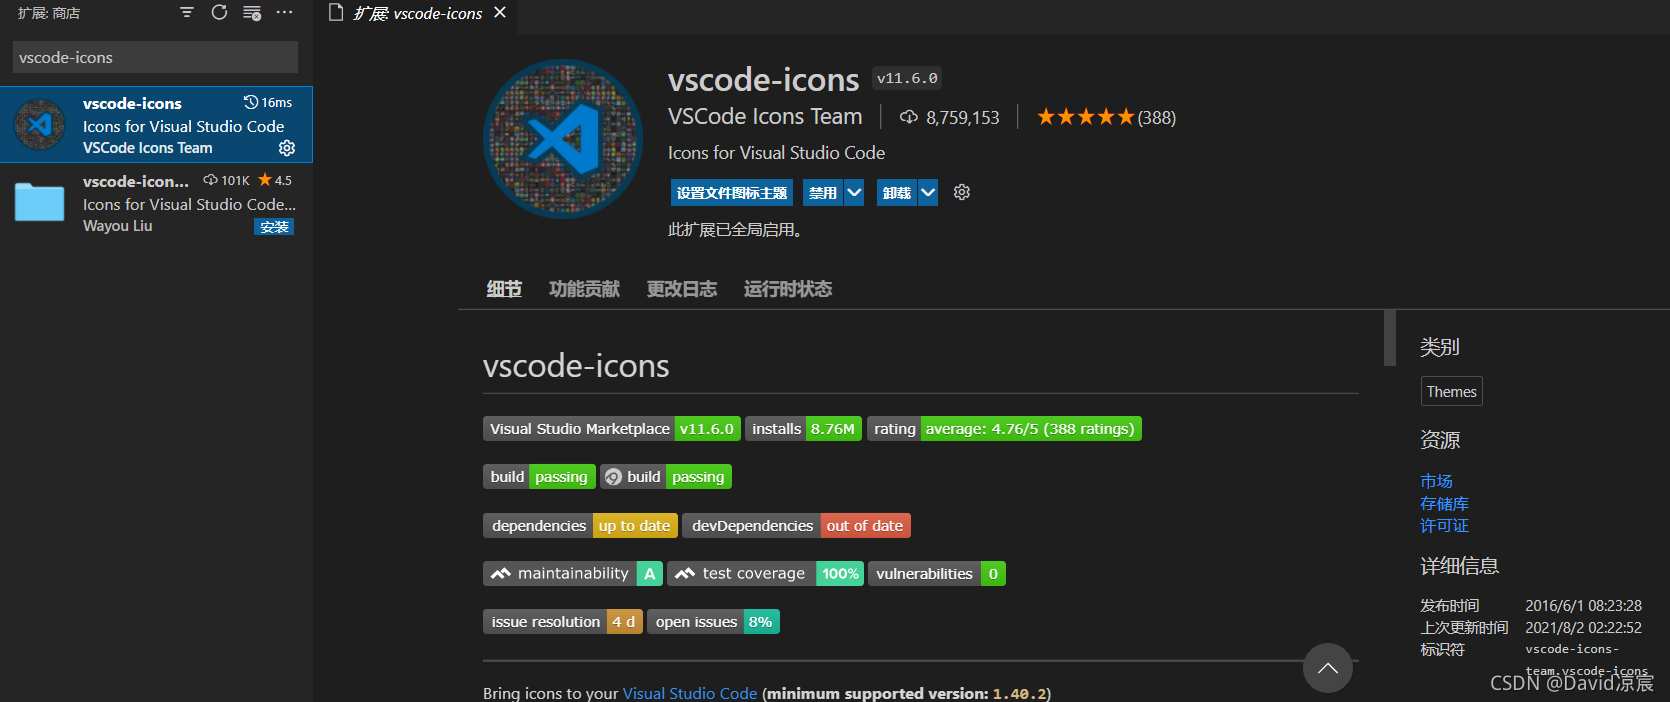The width and height of the screenshot is (1670, 702).
Task: Open the 许可证 license link
Action: pyautogui.click(x=1444, y=525)
